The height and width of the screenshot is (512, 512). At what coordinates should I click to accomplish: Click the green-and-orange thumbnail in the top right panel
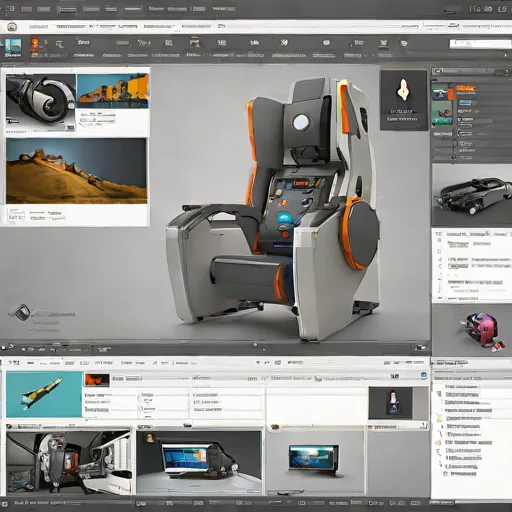[x=443, y=92]
